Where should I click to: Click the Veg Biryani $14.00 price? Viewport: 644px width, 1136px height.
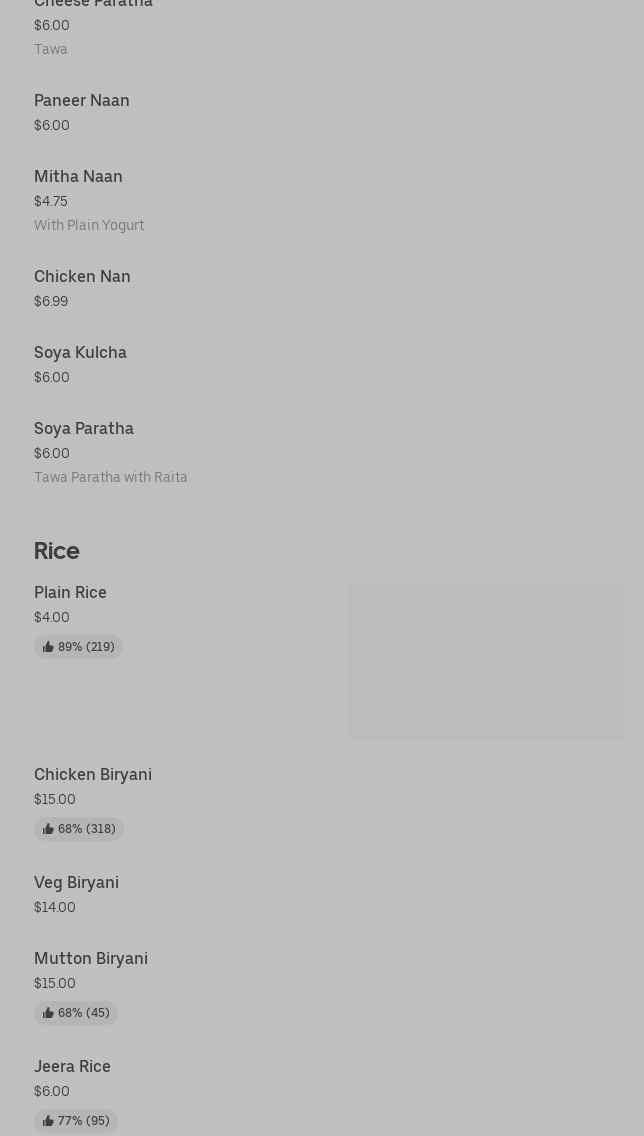[55, 907]
